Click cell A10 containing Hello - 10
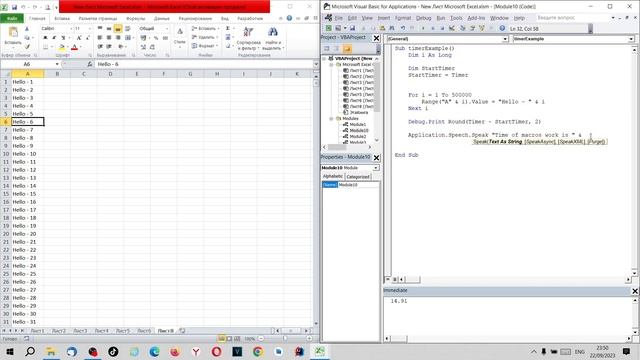640x360 pixels. 27,154
